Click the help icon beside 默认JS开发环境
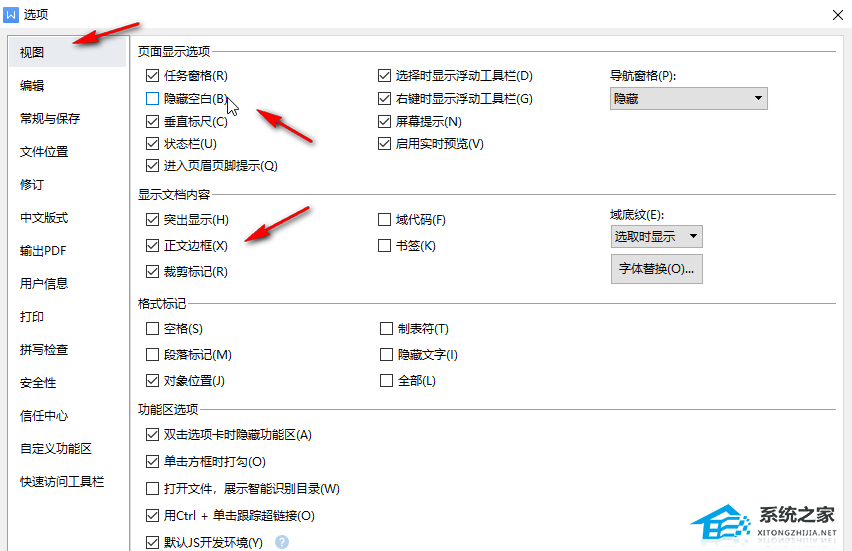This screenshot has width=852, height=551. pos(282,542)
